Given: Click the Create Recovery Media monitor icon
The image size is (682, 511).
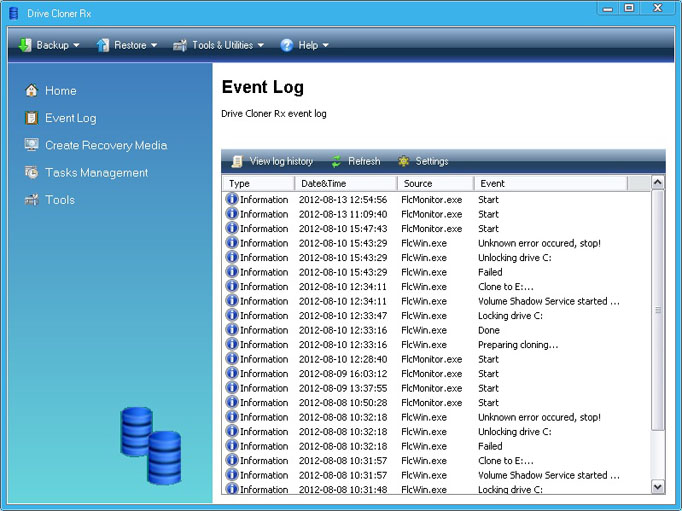Looking at the screenshot, I should (31, 145).
